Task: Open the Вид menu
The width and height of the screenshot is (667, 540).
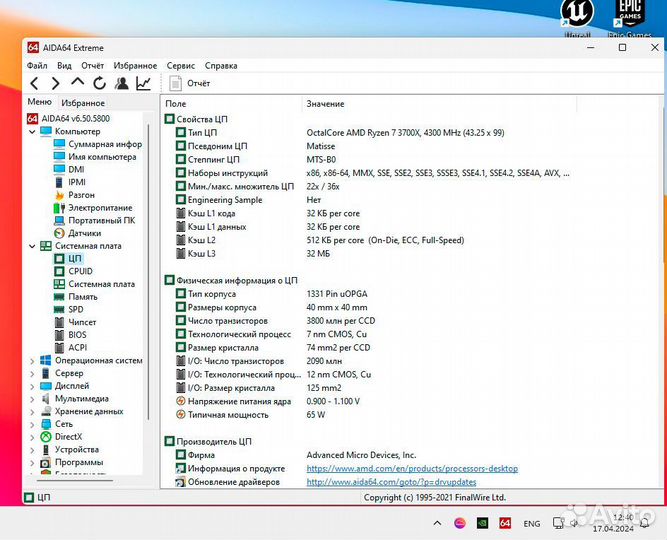Action: (64, 66)
